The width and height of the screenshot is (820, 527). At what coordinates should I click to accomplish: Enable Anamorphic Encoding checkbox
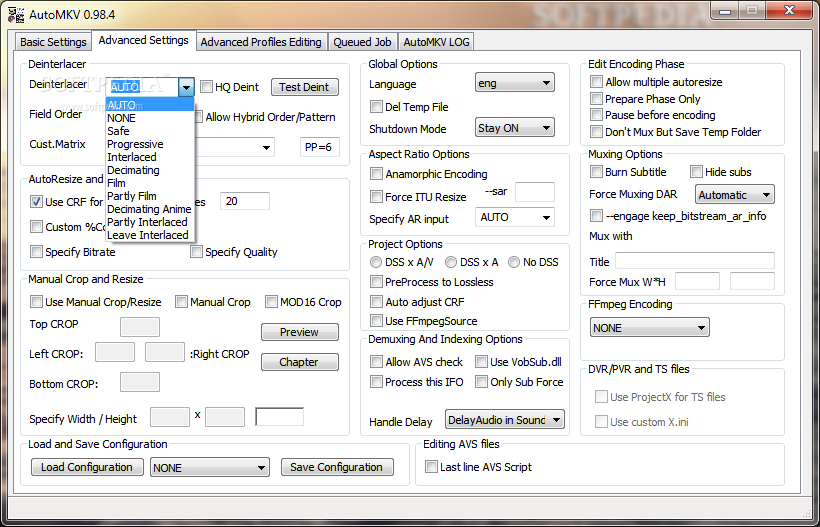[x=376, y=174]
